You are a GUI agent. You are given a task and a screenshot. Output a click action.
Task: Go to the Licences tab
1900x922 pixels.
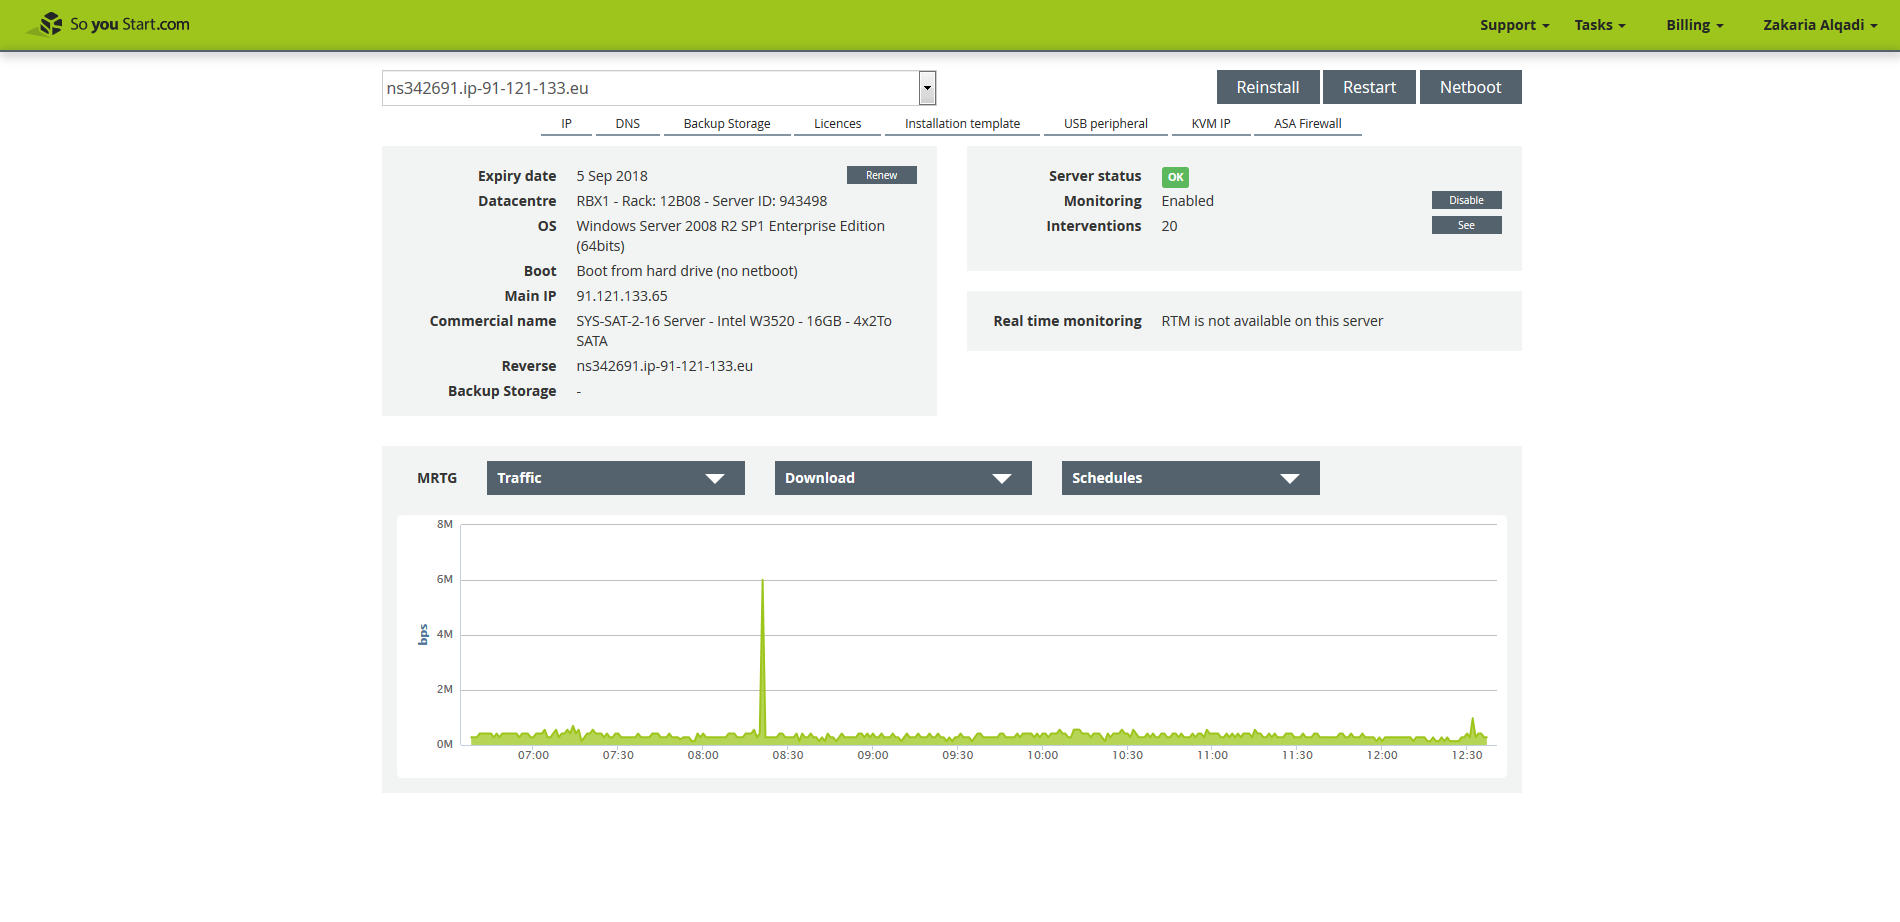(x=837, y=124)
